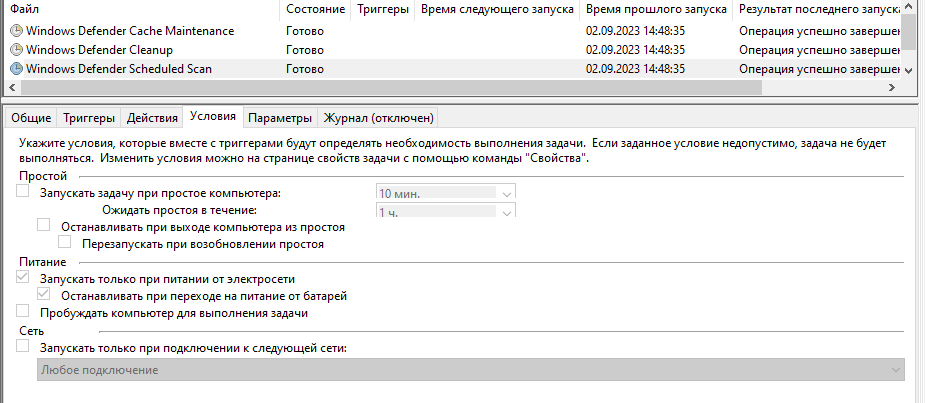Click the horizontal scrollbar left arrow
This screenshot has width=925, height=403.
[x=12, y=87]
